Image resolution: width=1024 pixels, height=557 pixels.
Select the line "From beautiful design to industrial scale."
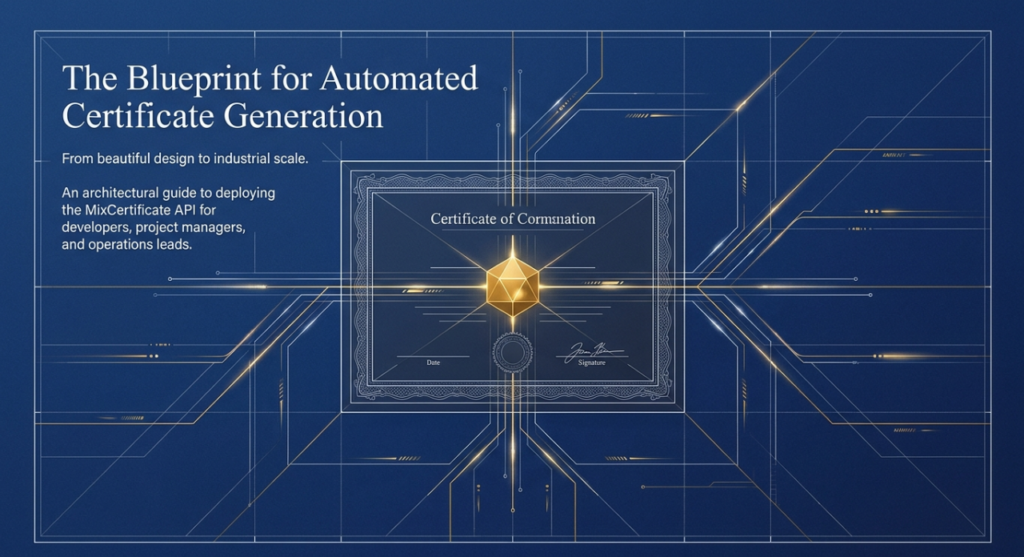coord(185,159)
